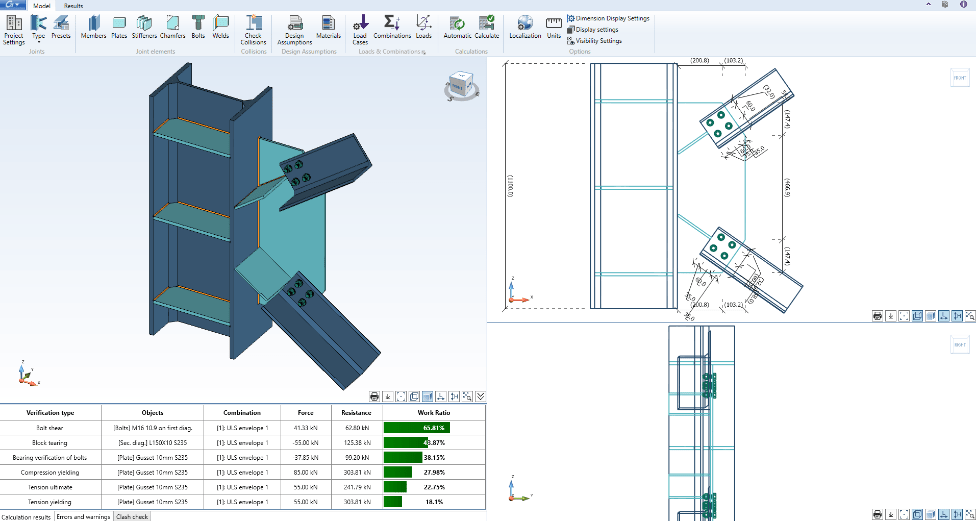
Task: Open the application menu dropdown at top left
Action: (x=13, y=5)
